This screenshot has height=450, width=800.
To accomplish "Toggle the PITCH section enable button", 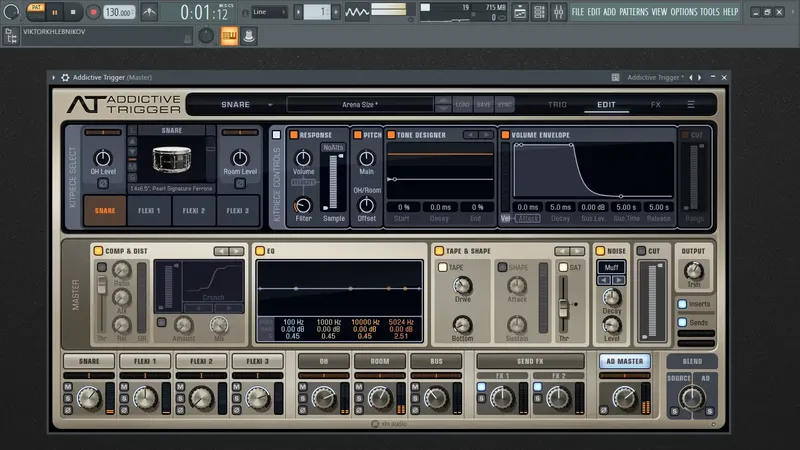I will [358, 135].
